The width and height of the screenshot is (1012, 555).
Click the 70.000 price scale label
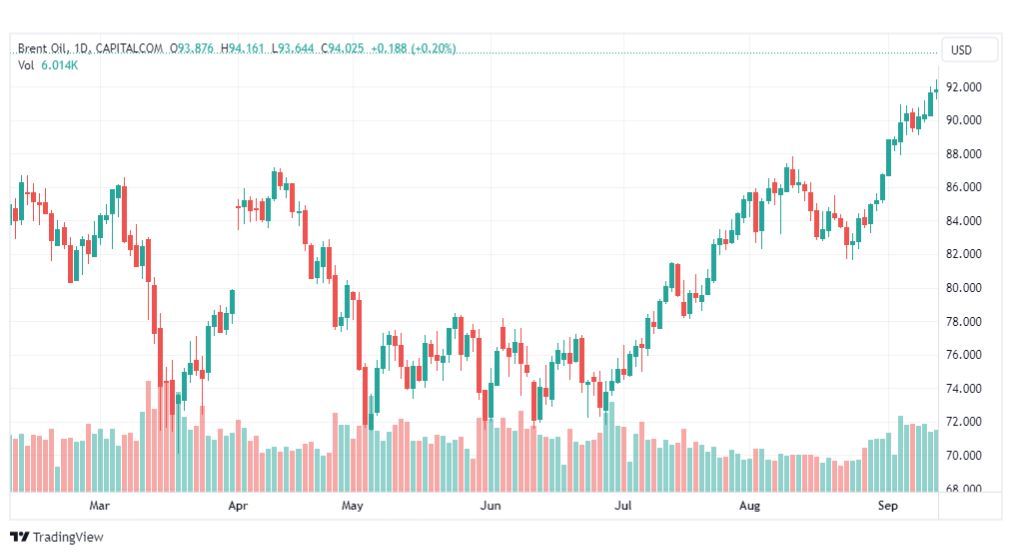coord(964,456)
